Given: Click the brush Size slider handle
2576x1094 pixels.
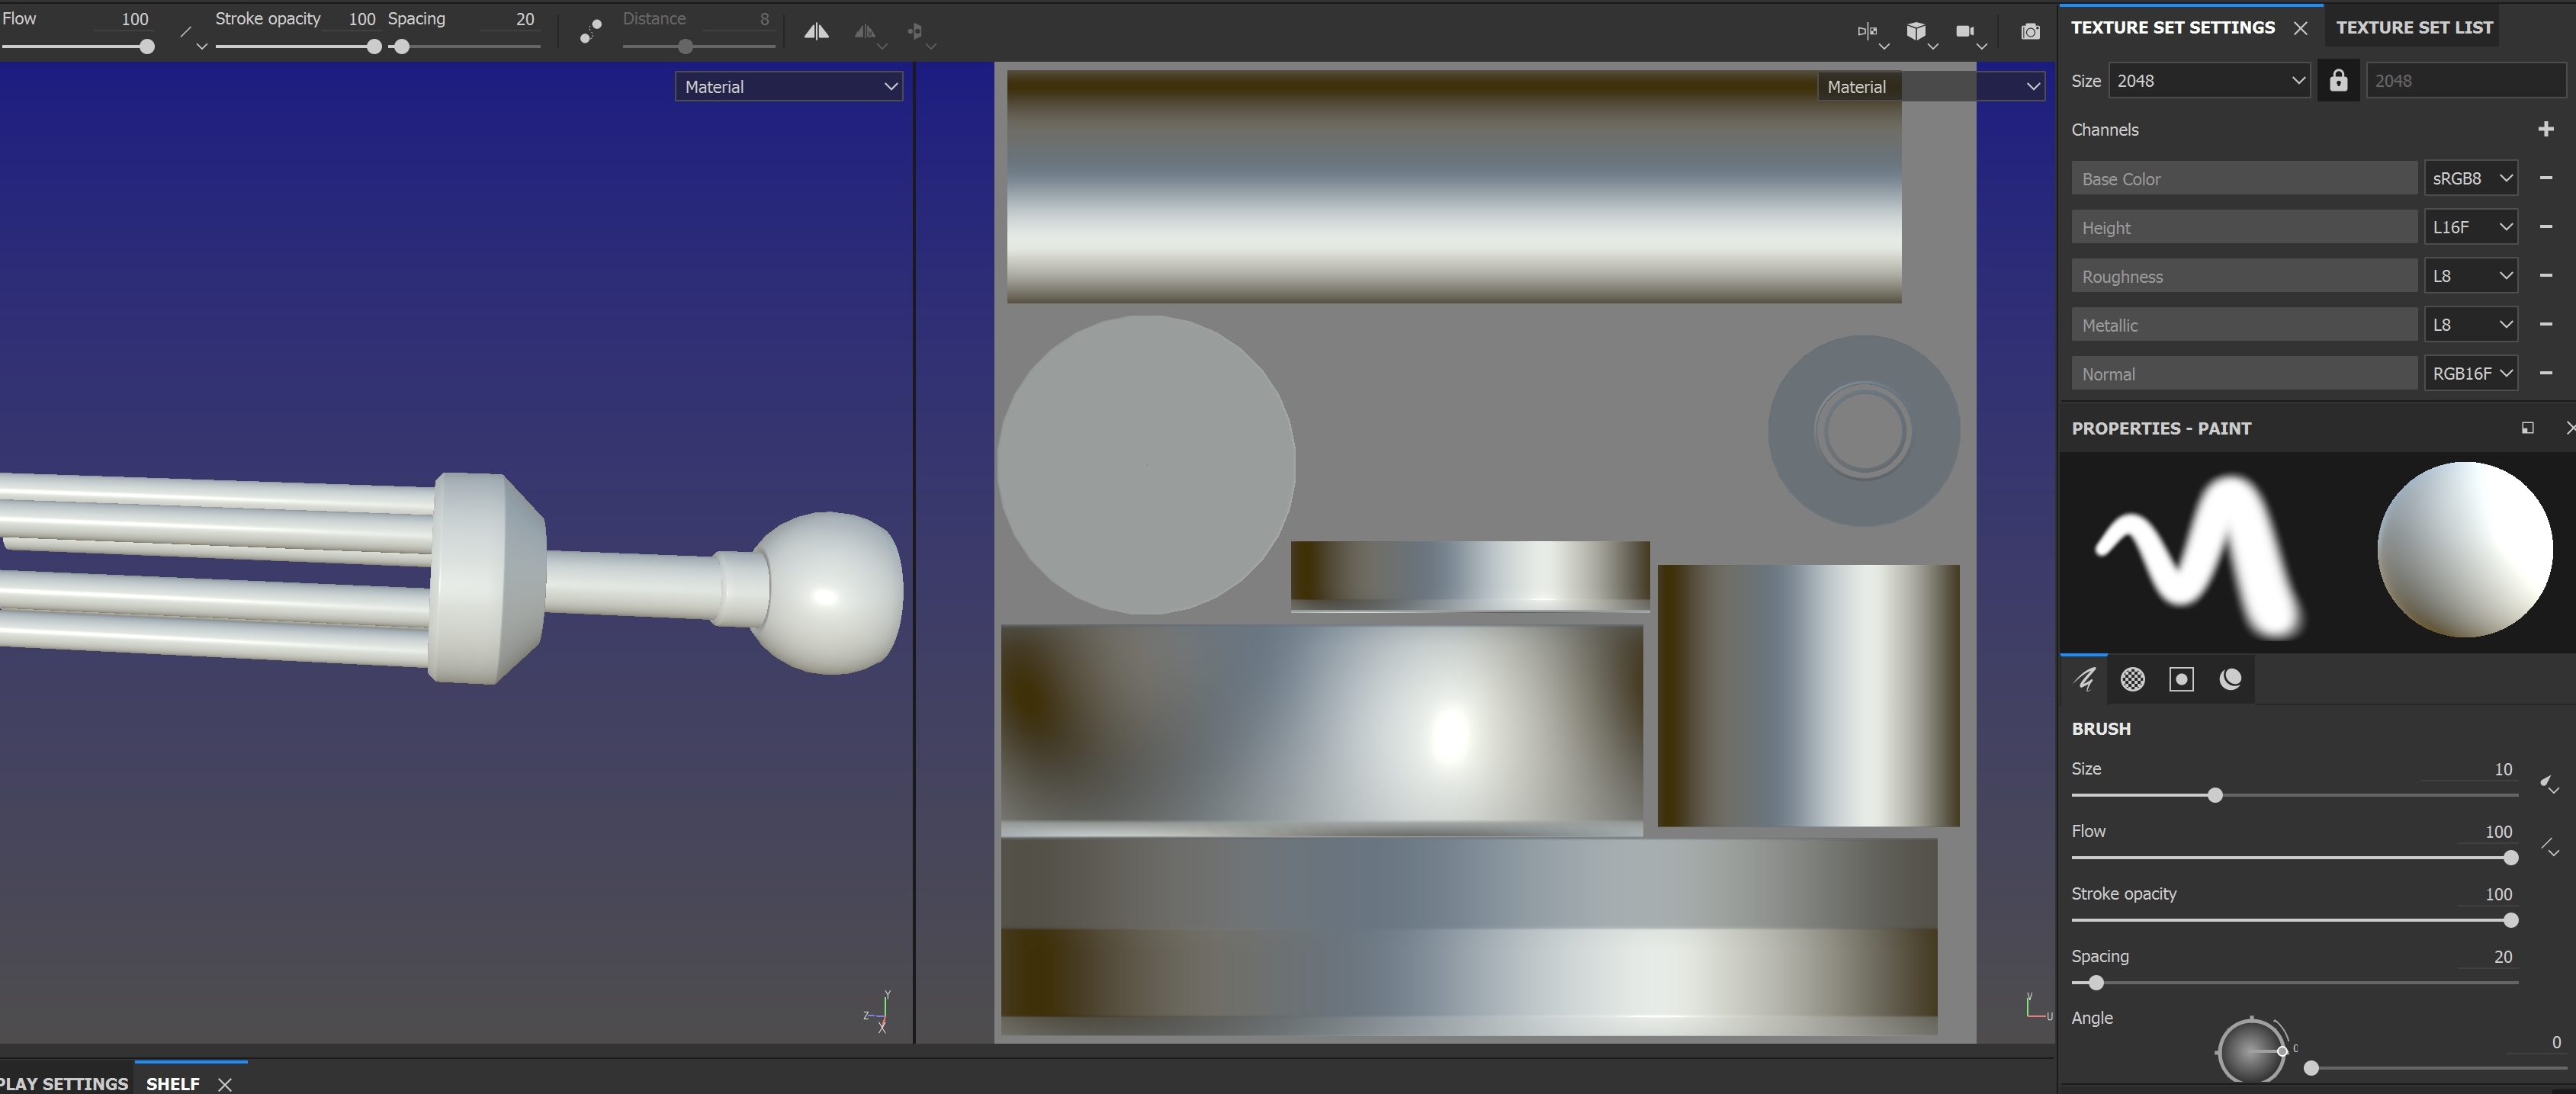Looking at the screenshot, I should tap(2215, 795).
